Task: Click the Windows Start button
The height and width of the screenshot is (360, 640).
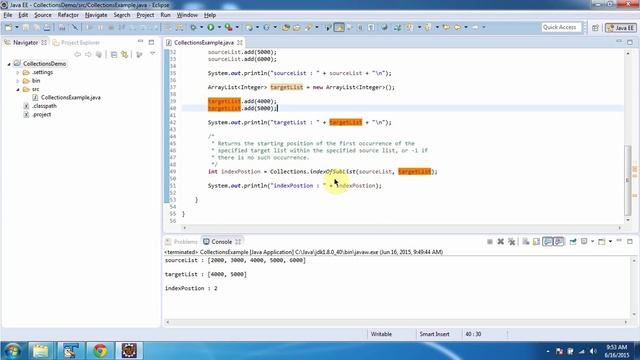Action: [x=13, y=351]
